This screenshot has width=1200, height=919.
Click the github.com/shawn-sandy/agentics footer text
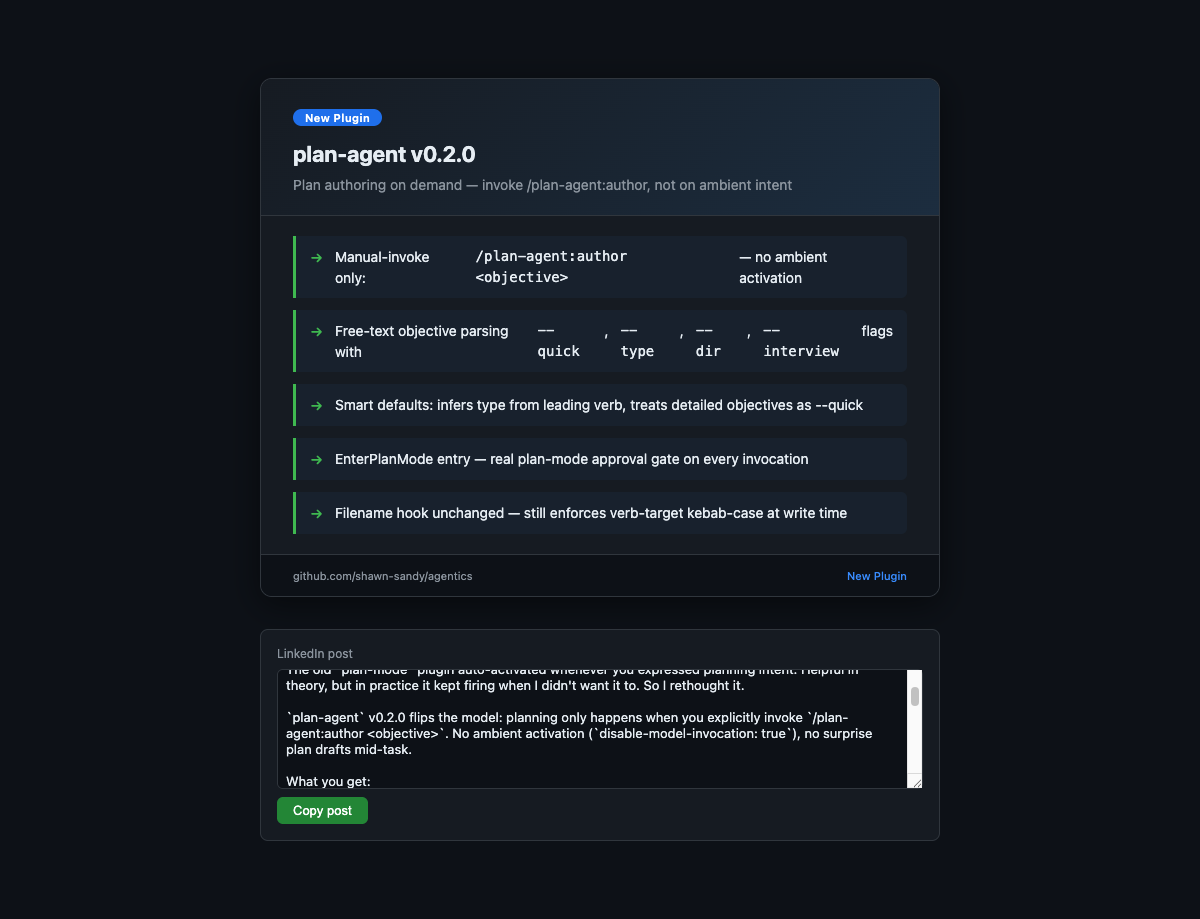382,576
